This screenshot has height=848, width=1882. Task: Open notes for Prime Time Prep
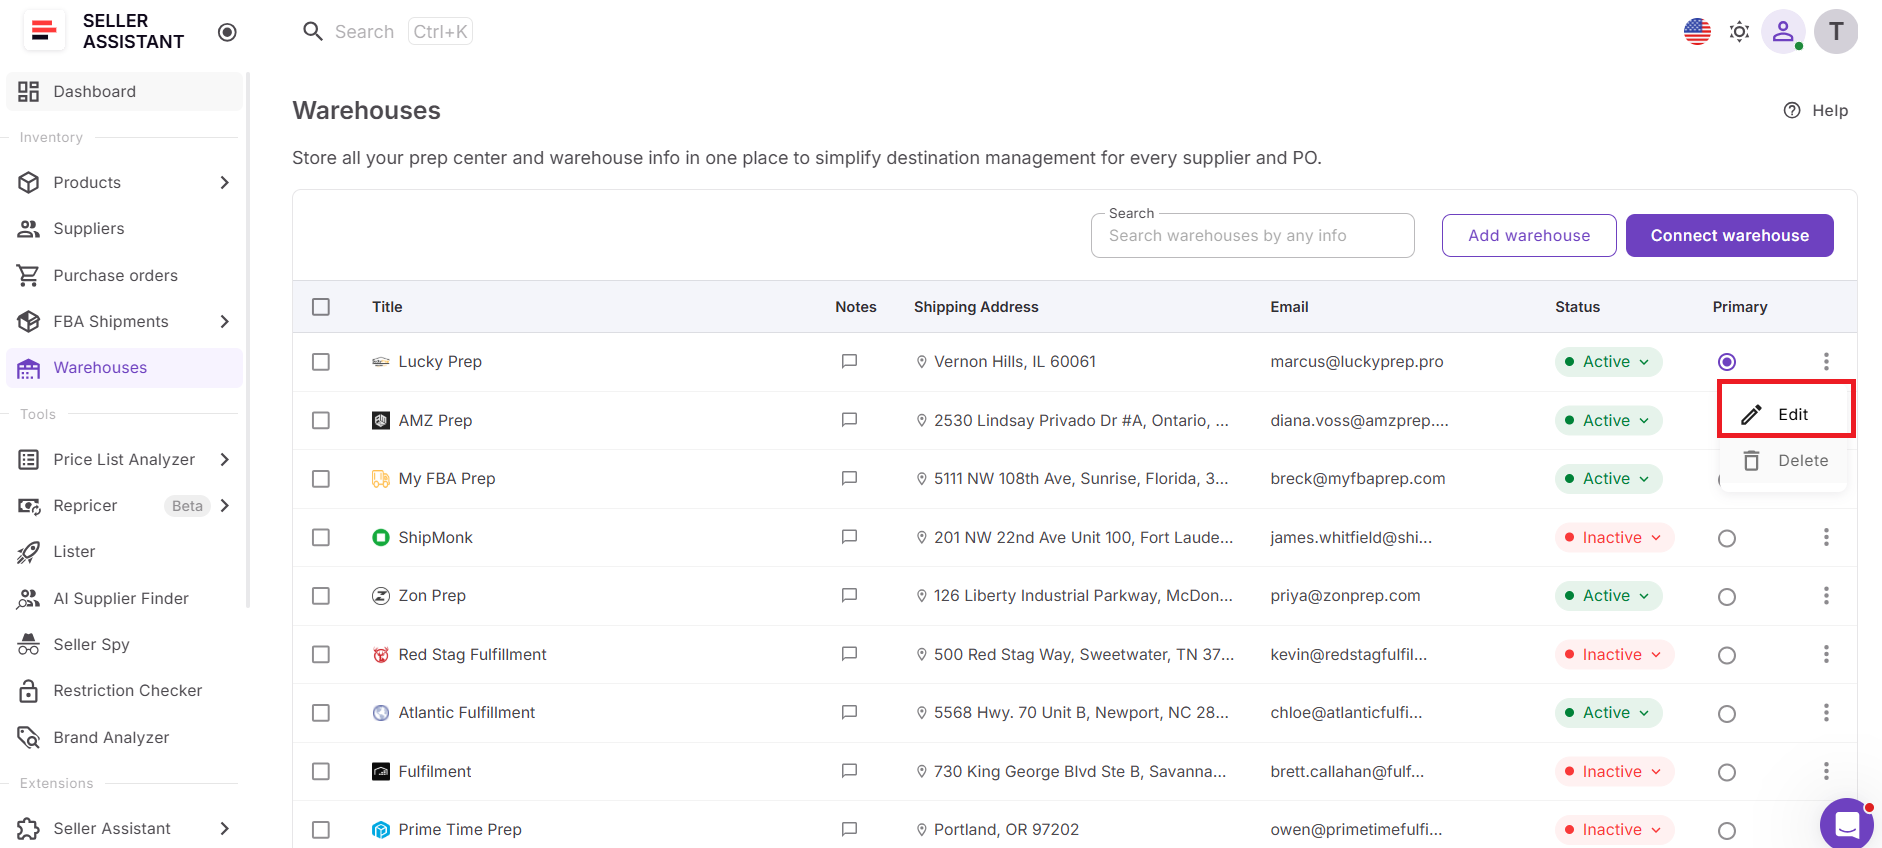click(x=849, y=830)
